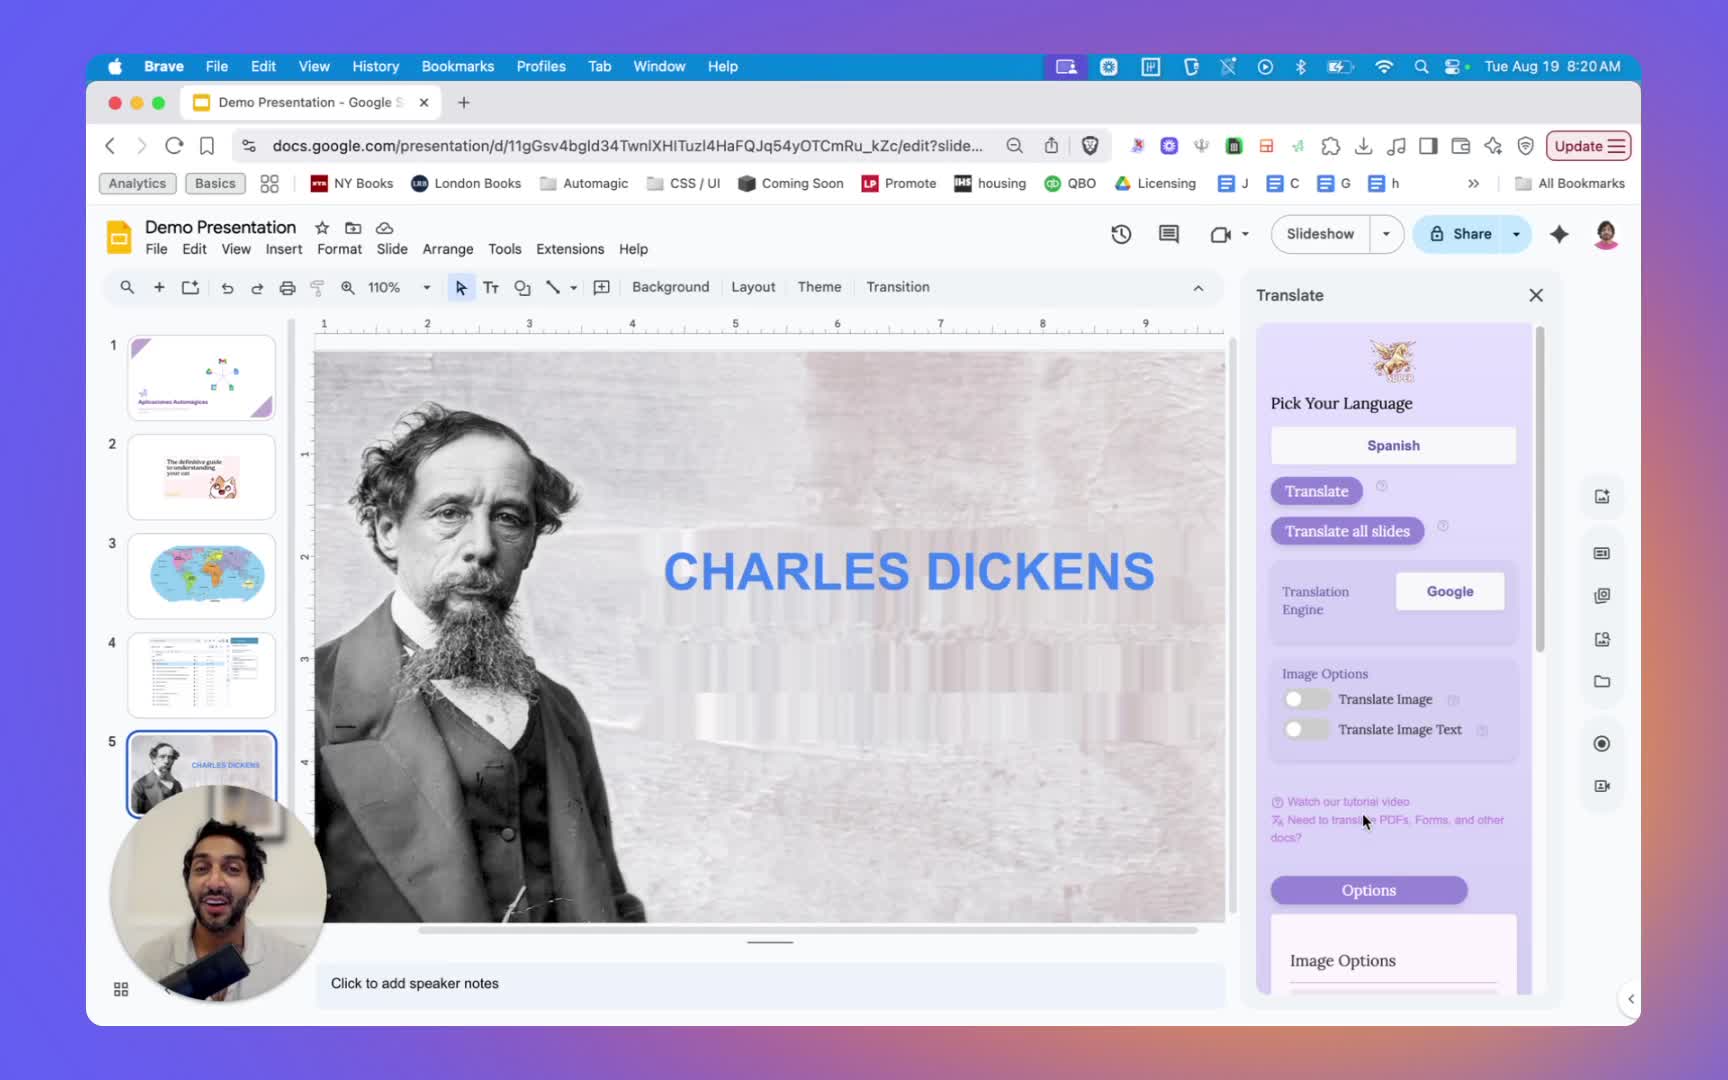Click Watch our tutorial video link
Viewport: 1728px width, 1080px height.
click(x=1347, y=802)
